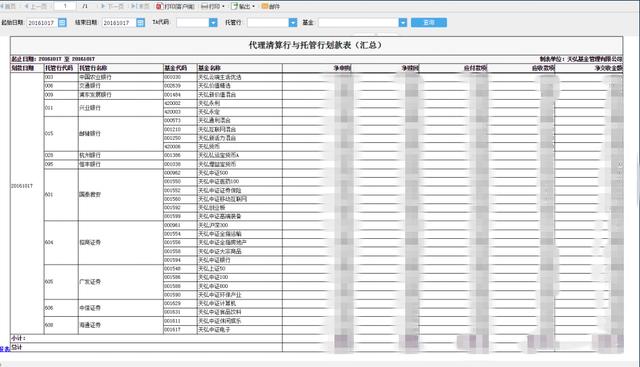The image size is (640, 367).
Task: Click the printer icon in toolbar
Action: pos(204,7)
